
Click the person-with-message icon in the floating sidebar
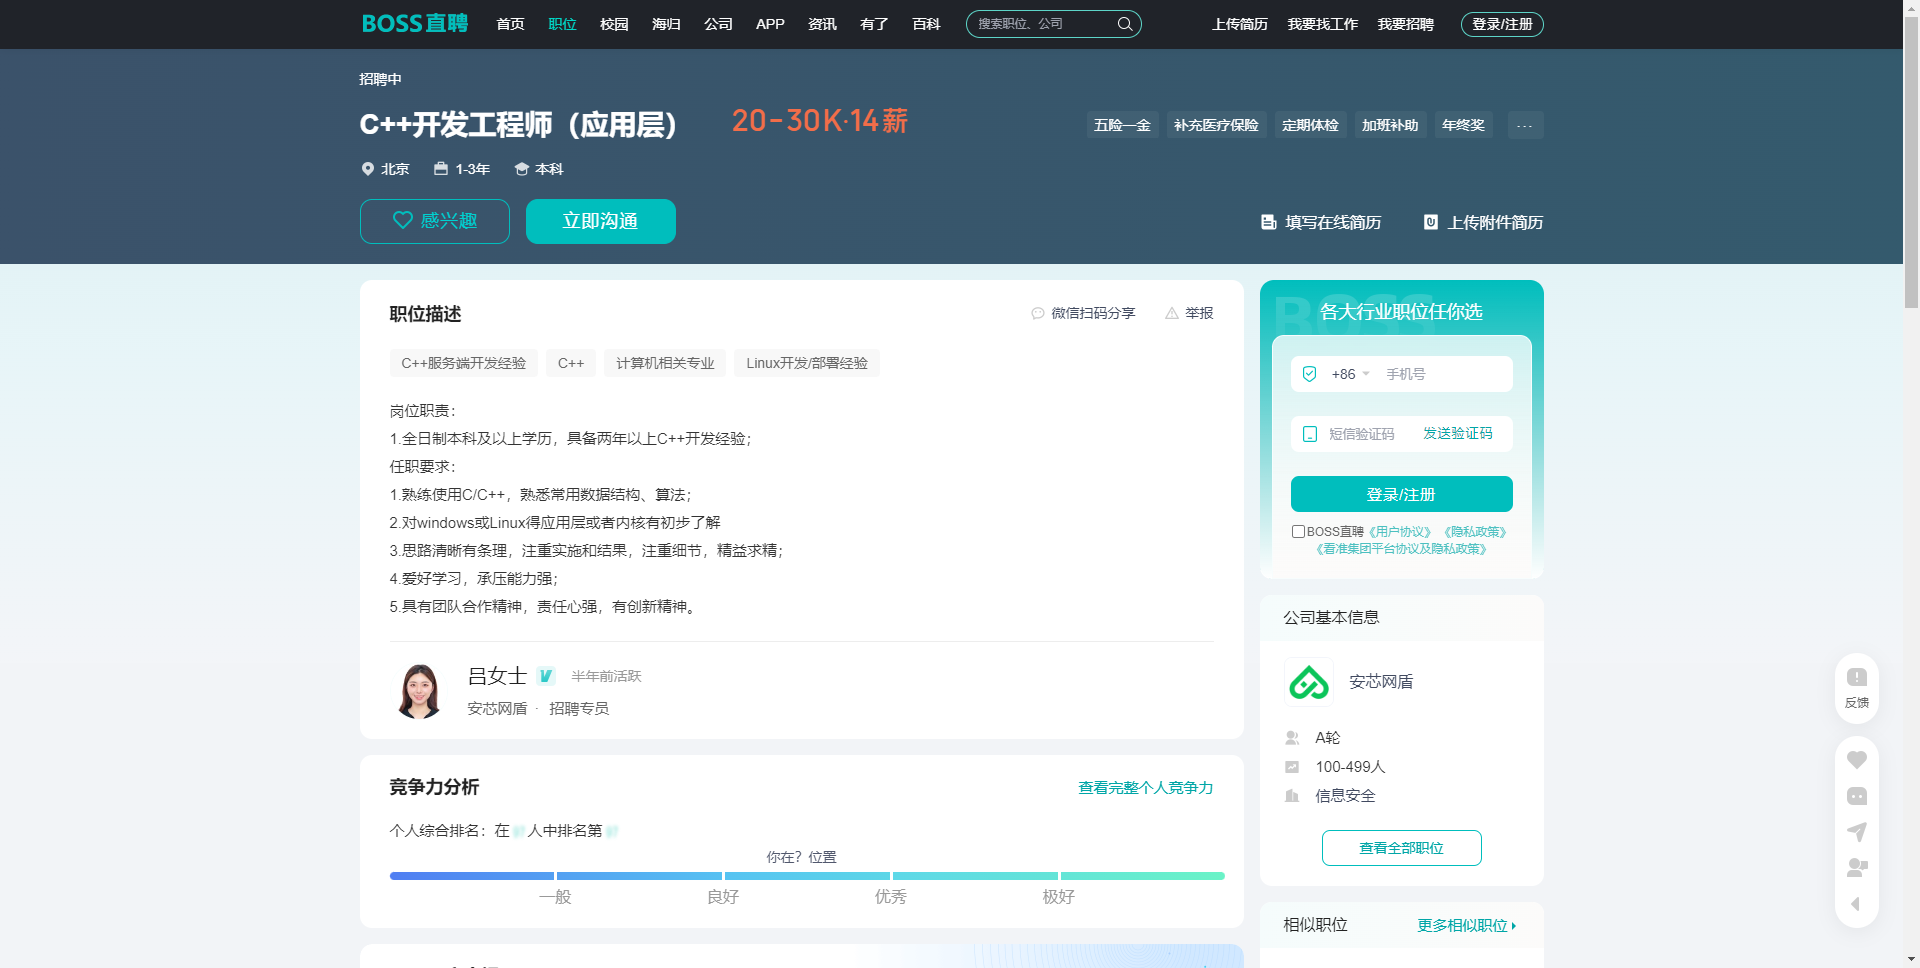[1856, 867]
